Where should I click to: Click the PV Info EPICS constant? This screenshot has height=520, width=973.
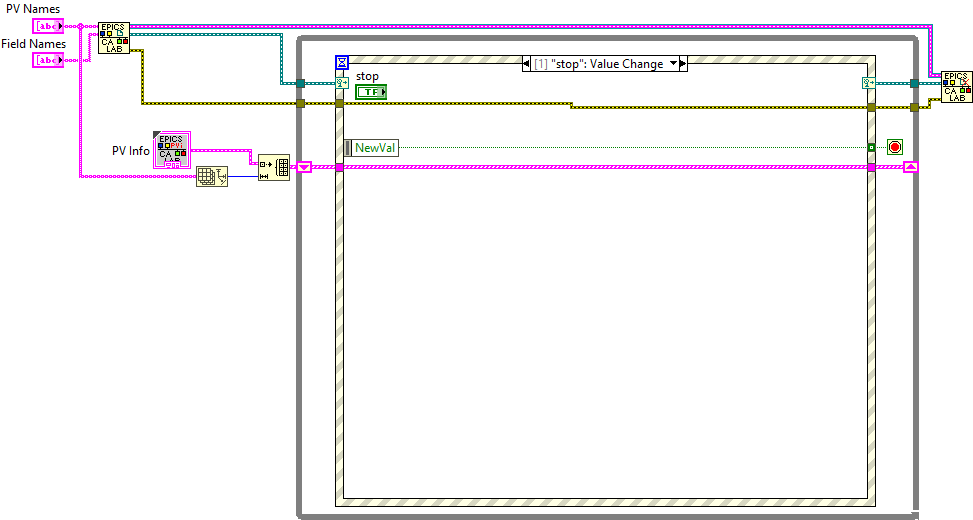pyautogui.click(x=172, y=148)
